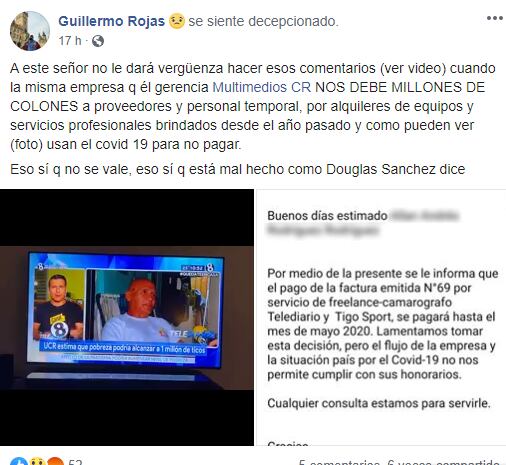This screenshot has width=506, height=465.
Task: Click the blue Like reaction icon
Action: (19, 462)
